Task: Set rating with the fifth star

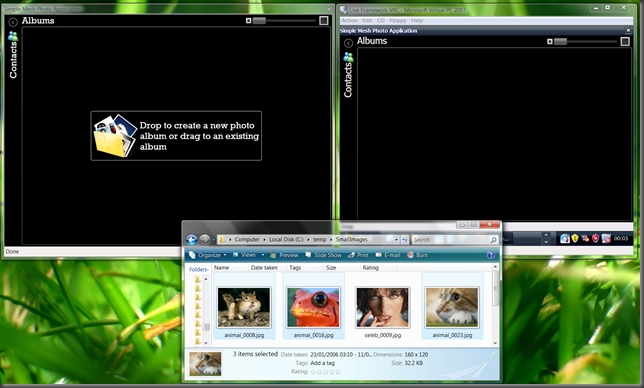Action: 338,372
